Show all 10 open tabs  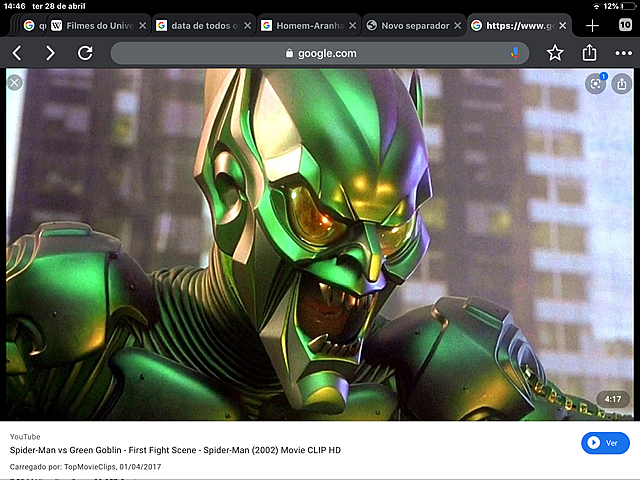click(x=625, y=25)
